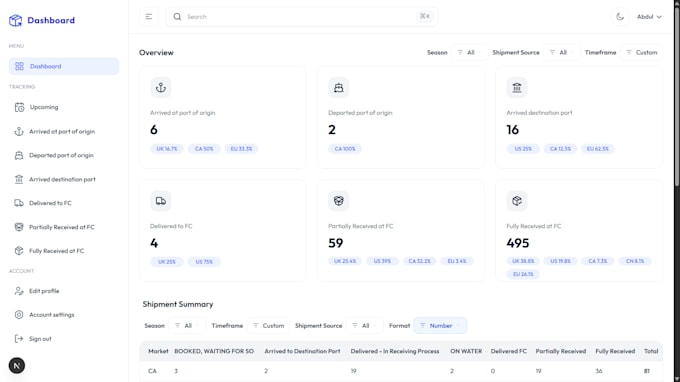The image size is (680, 382).
Task: Click truck icon on Delivered to FC card
Action: pos(161,201)
